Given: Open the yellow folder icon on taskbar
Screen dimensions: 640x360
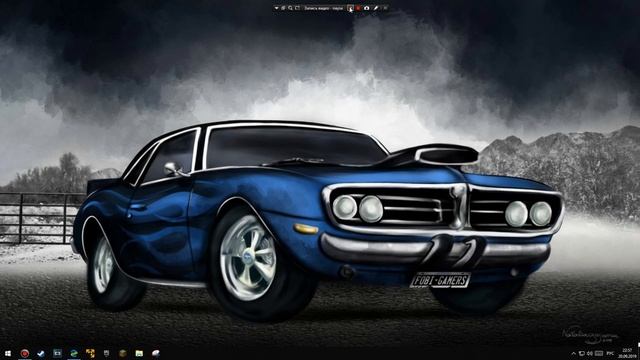Looking at the screenshot, I should (x=139, y=353).
